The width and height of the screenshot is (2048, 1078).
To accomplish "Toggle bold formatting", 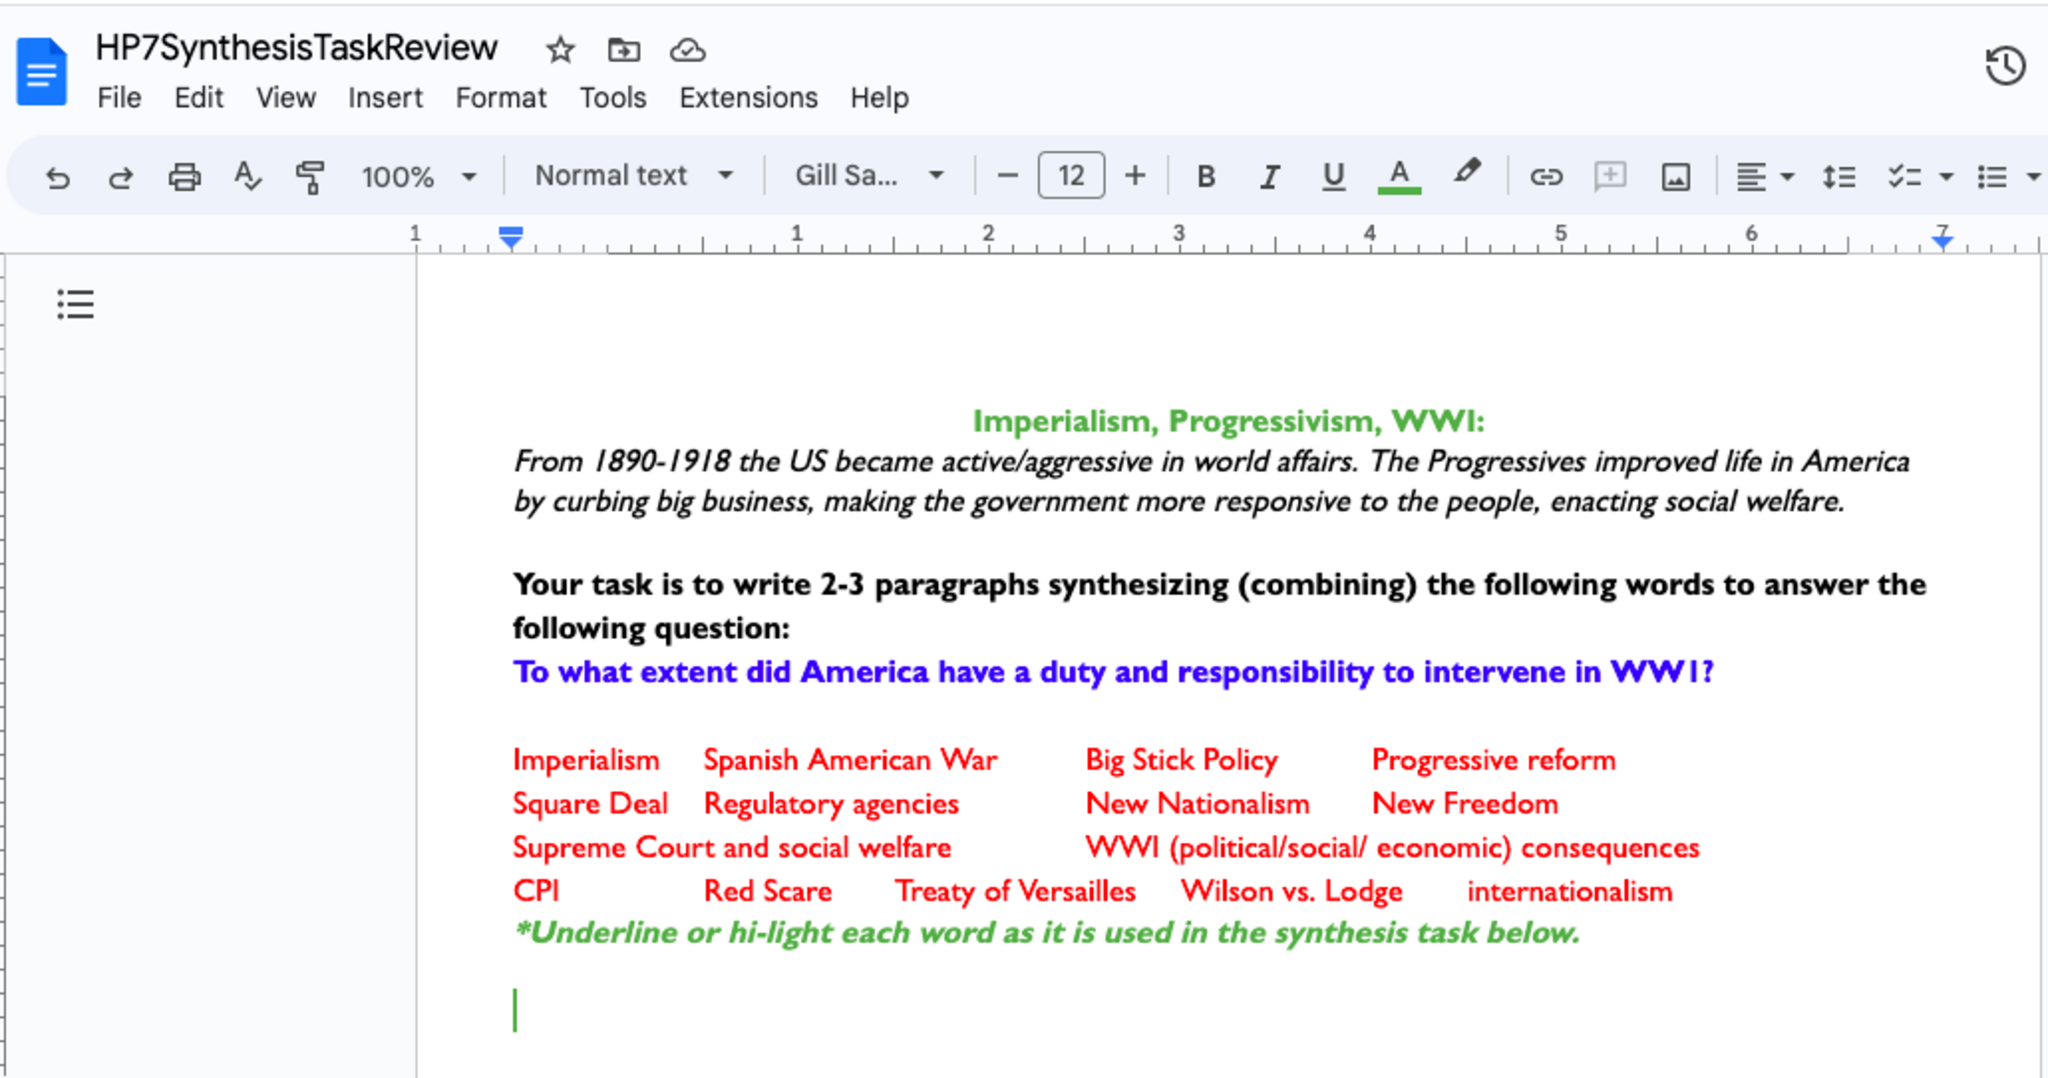I will [1206, 177].
